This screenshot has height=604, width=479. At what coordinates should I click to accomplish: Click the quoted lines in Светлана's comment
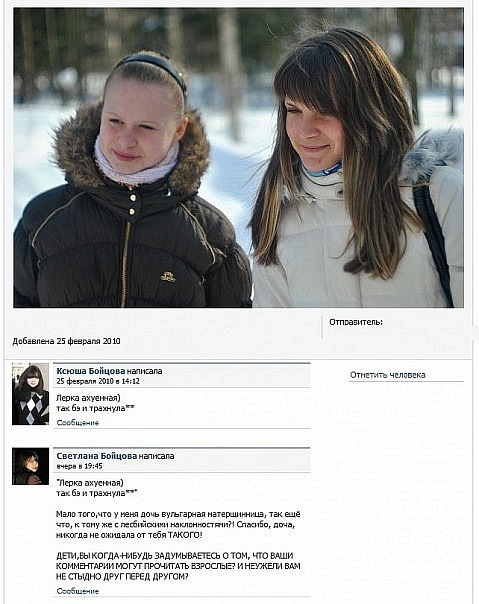[97, 488]
